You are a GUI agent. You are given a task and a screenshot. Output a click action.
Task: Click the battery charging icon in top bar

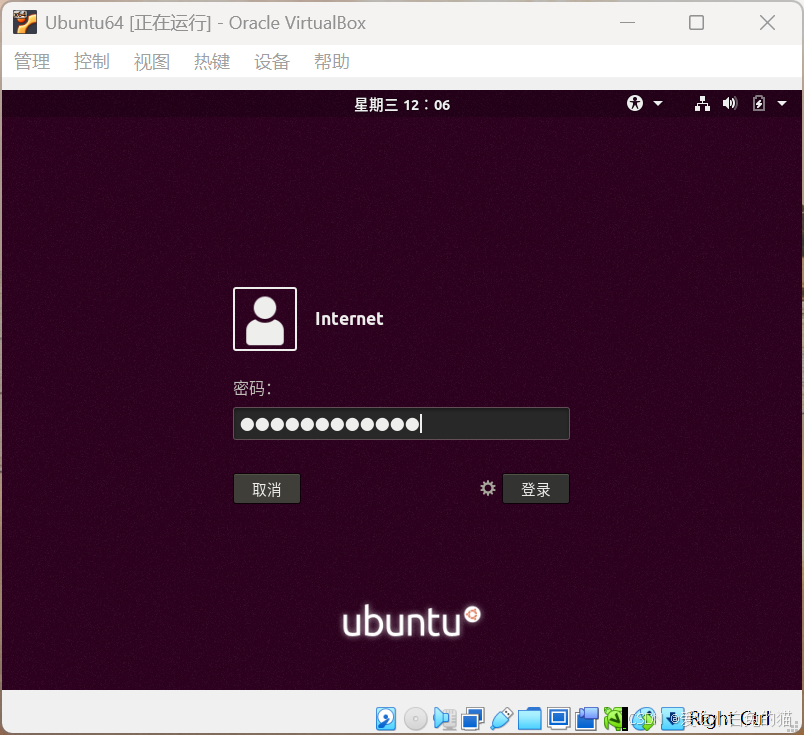click(x=759, y=104)
